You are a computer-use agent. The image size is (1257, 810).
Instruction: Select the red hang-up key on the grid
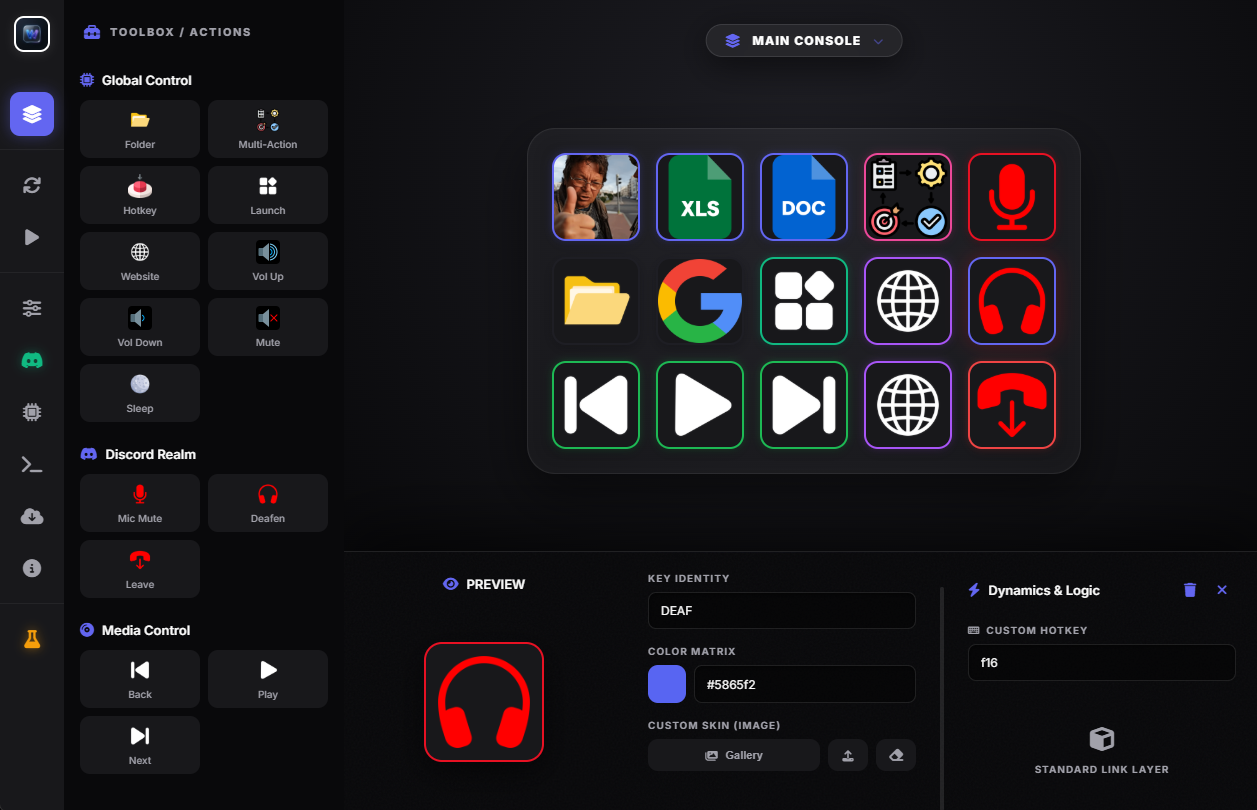coord(1012,405)
